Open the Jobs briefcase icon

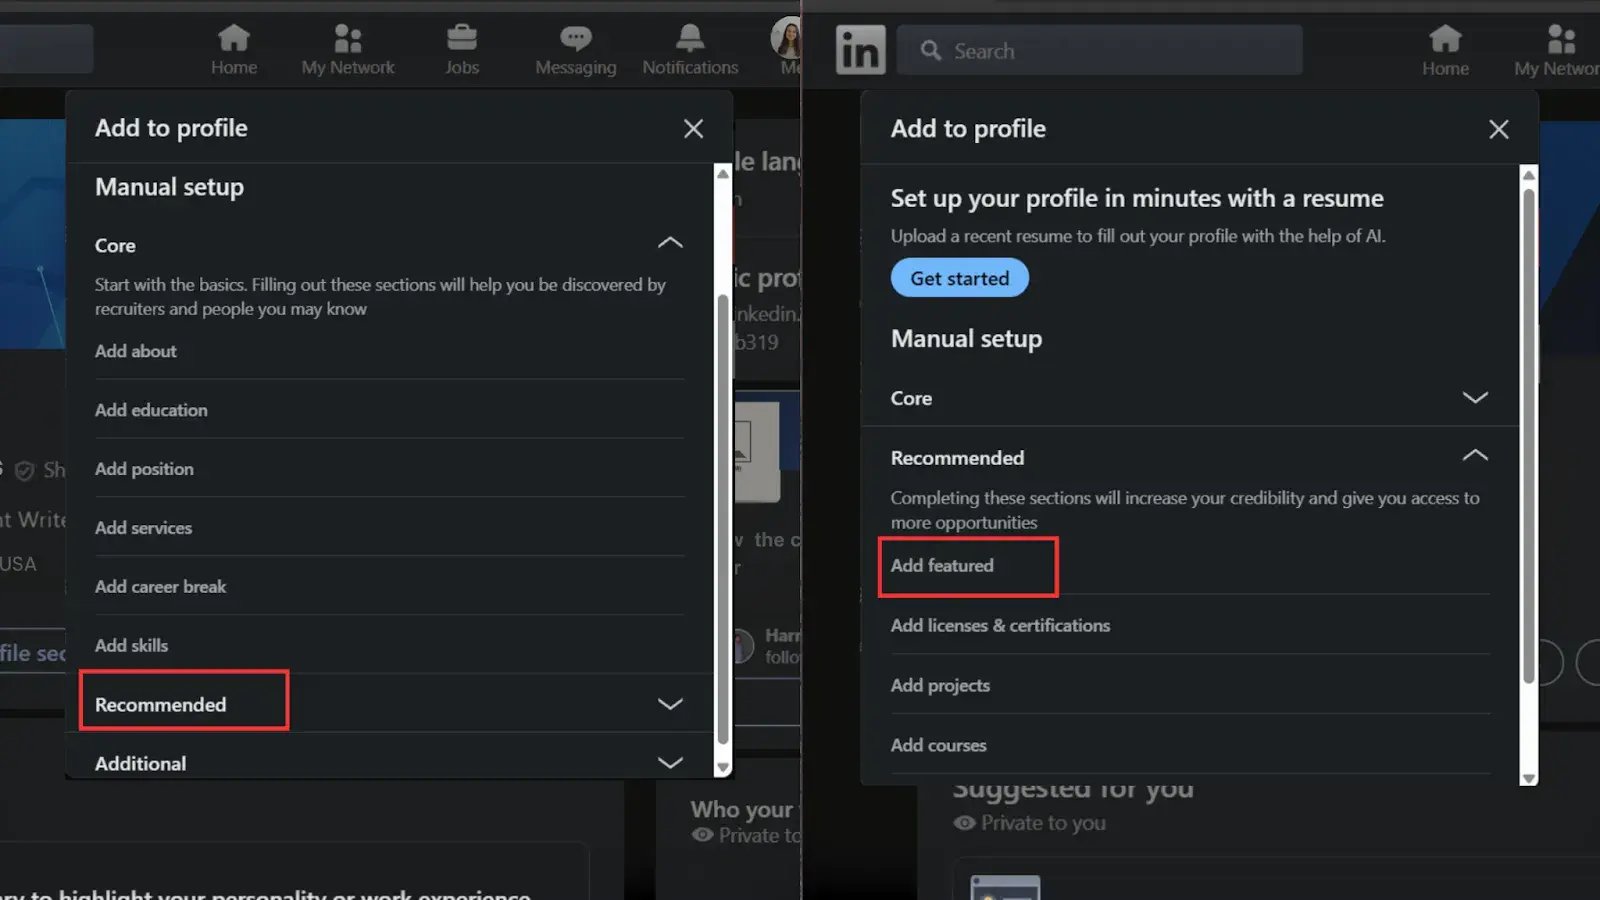pyautogui.click(x=461, y=40)
